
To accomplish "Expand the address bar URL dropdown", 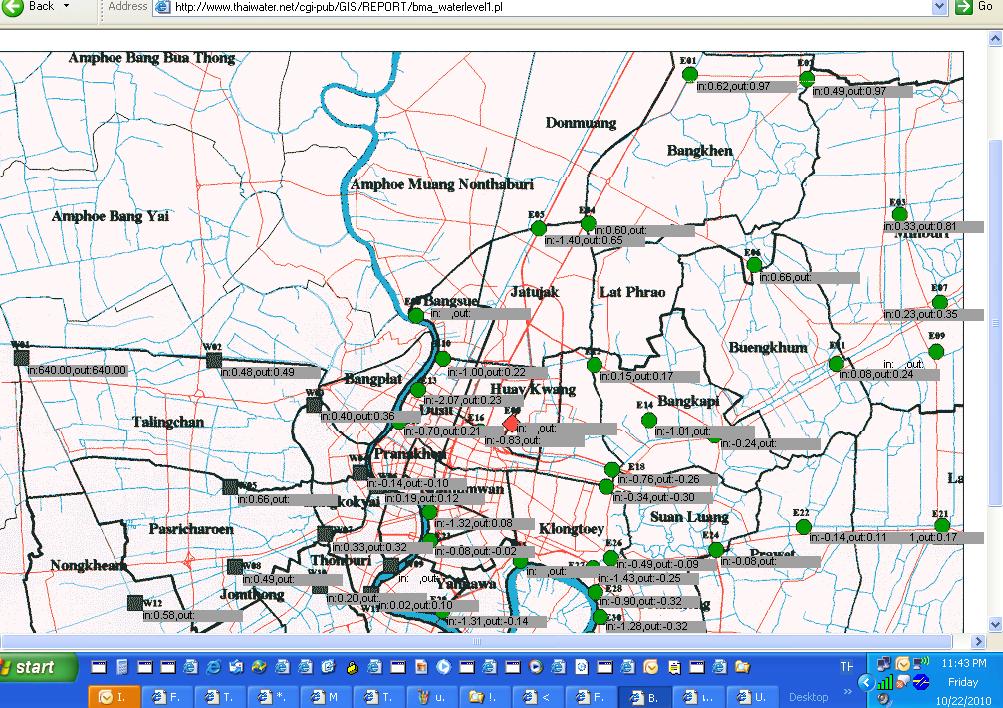I will (x=938, y=7).
